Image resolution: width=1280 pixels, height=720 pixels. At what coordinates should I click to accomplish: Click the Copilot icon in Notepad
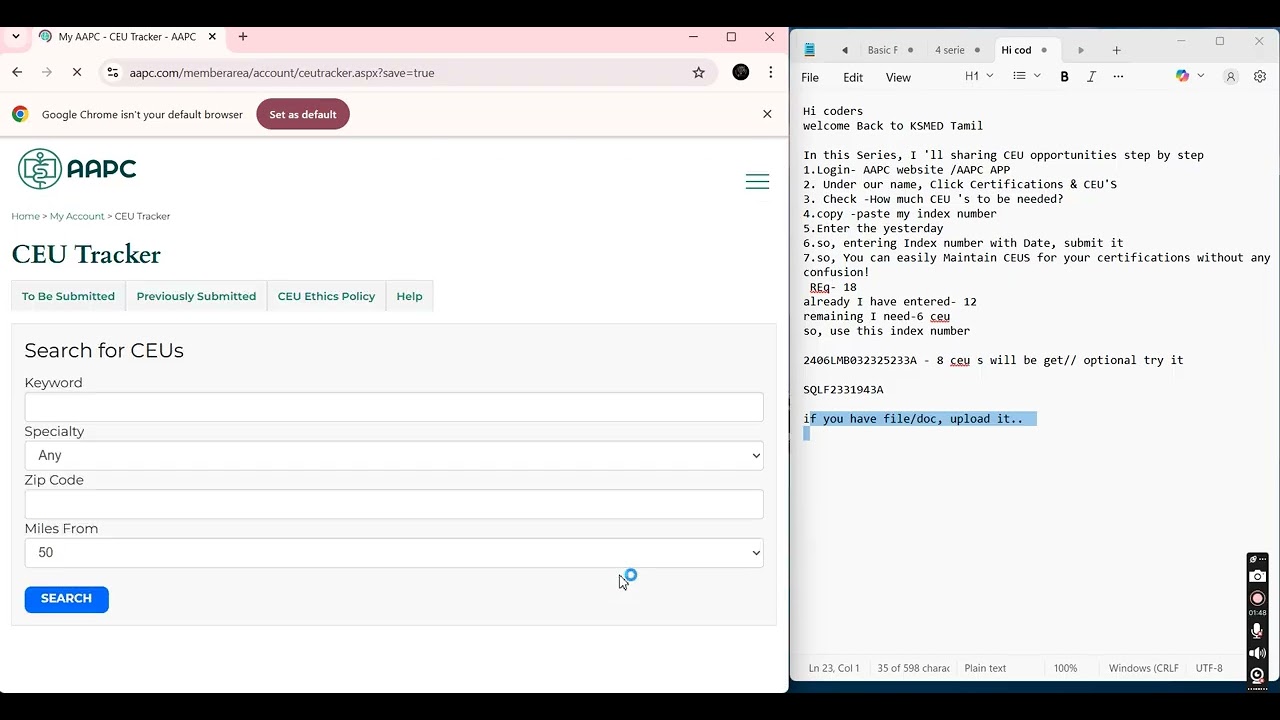coord(1183,76)
